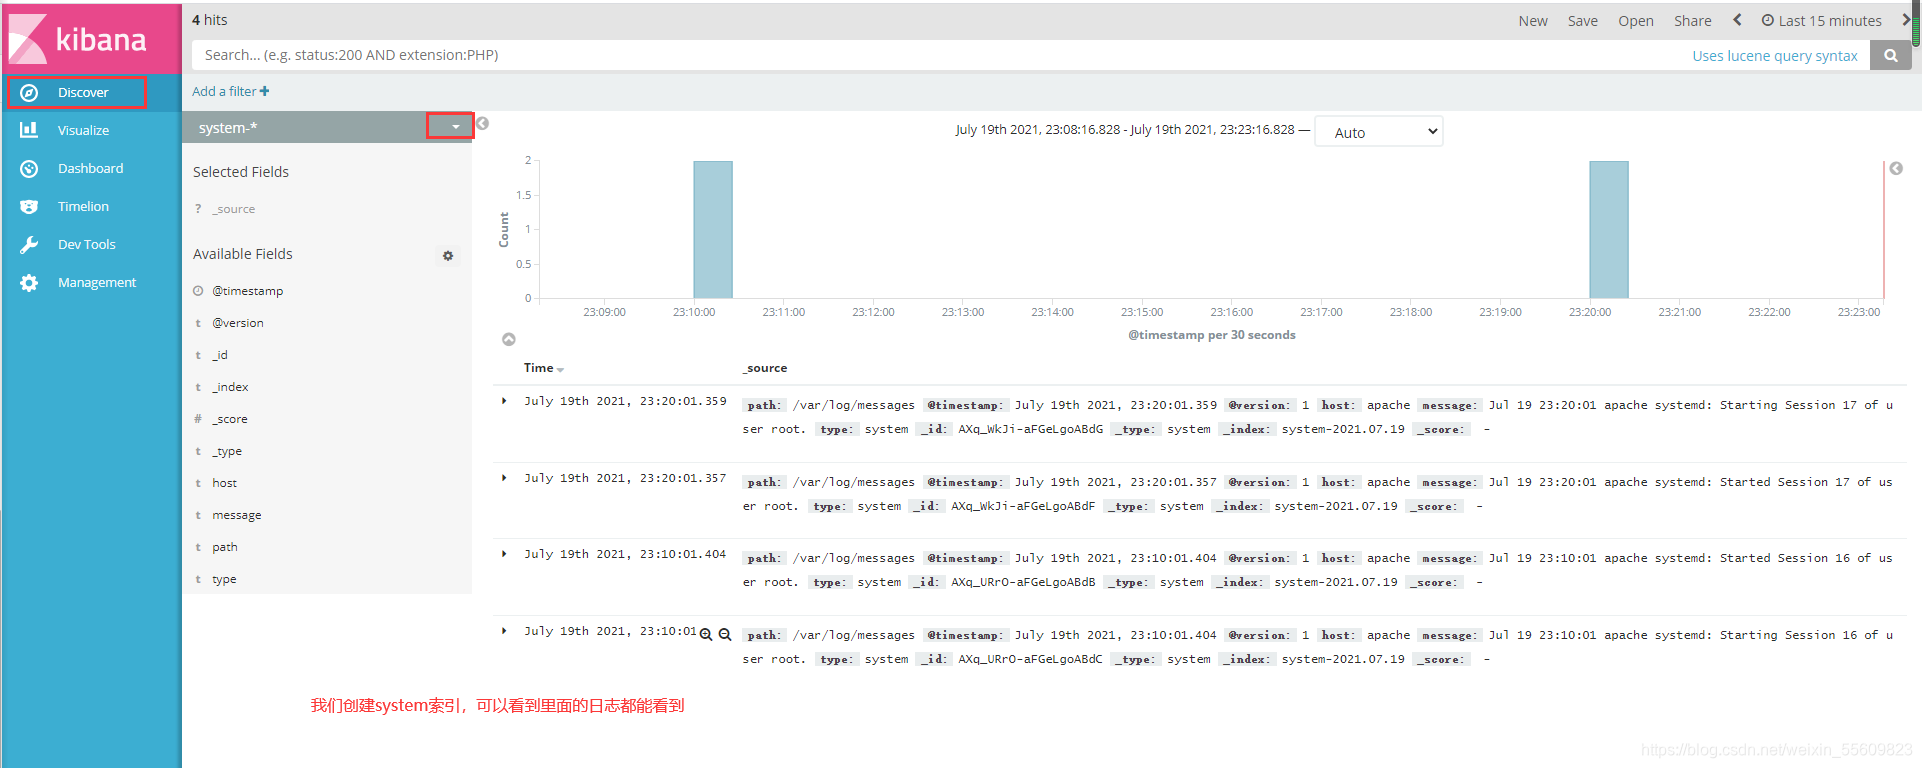This screenshot has width=1922, height=768.
Task: Click the Visualize bar chart icon
Action: tap(29, 130)
